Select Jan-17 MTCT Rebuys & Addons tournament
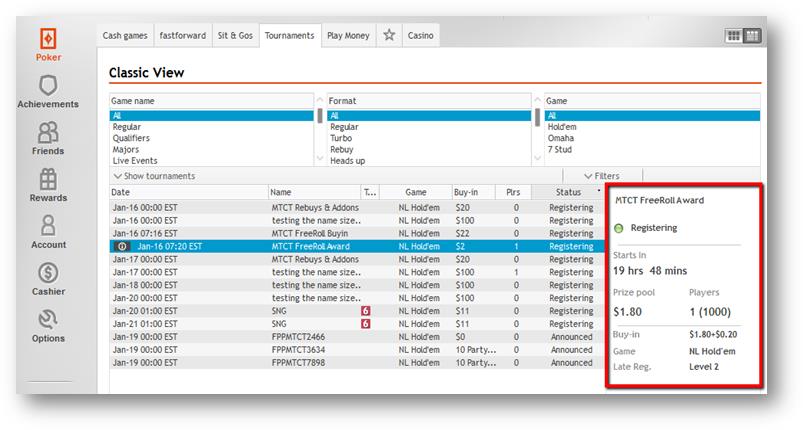The image size is (803, 430). coord(357,259)
